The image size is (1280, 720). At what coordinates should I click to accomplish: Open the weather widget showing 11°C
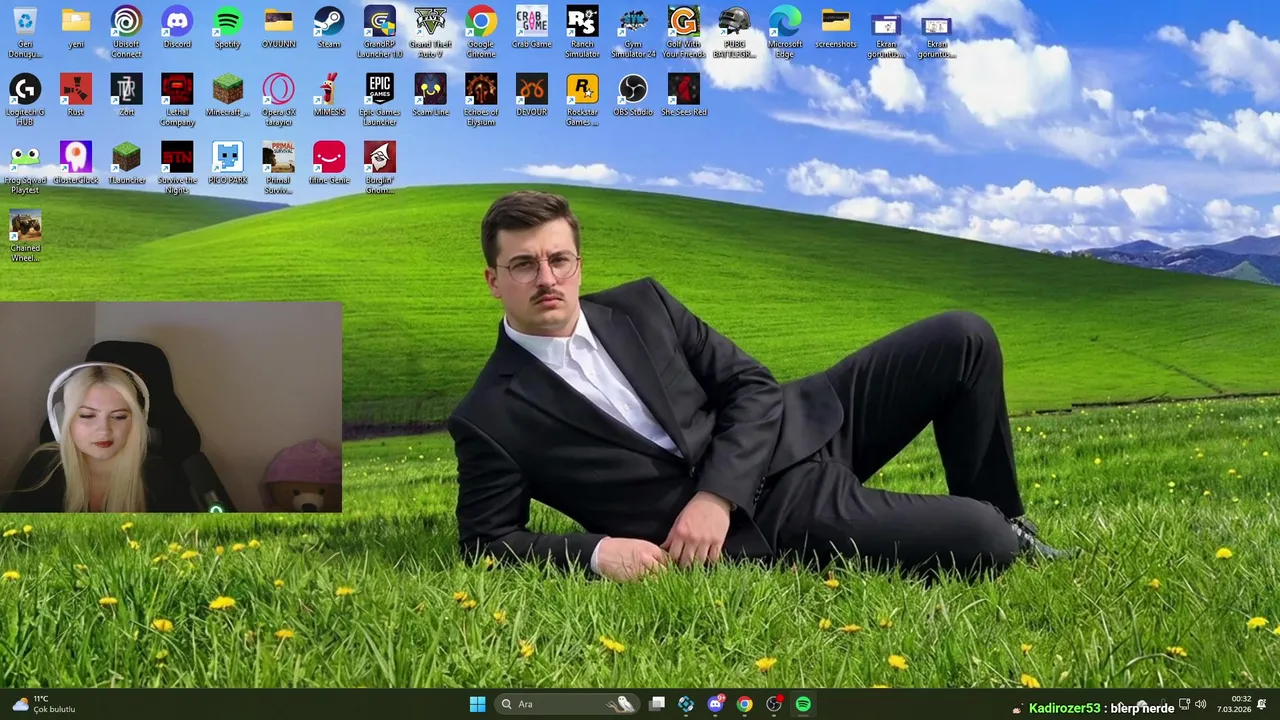[44, 704]
